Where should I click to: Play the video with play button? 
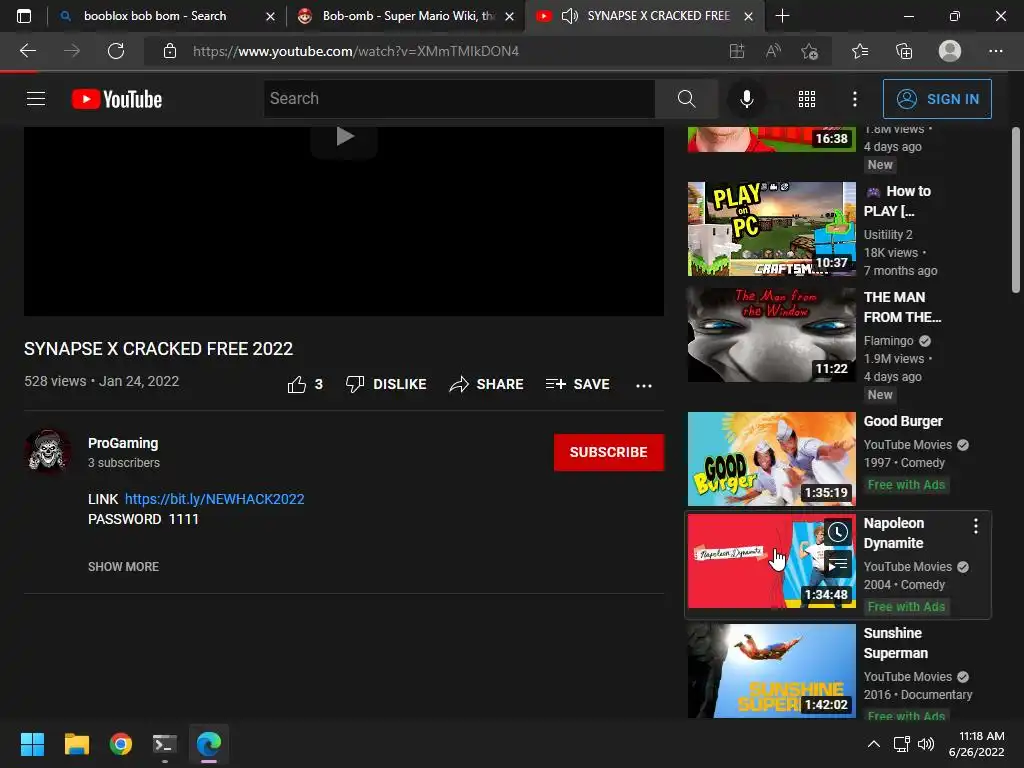pos(344,136)
